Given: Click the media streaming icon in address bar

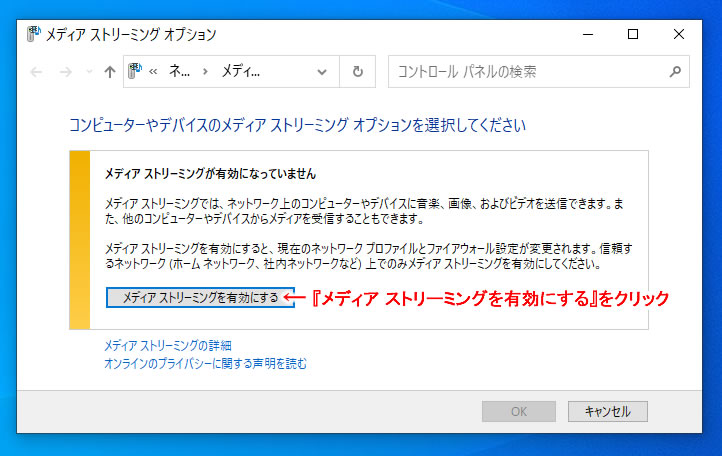Looking at the screenshot, I should pos(136,72).
